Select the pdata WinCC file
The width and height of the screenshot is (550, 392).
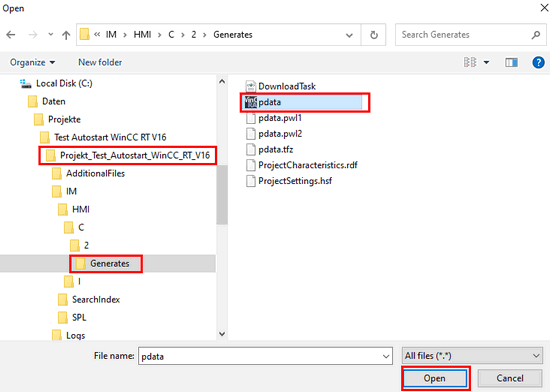(x=303, y=102)
